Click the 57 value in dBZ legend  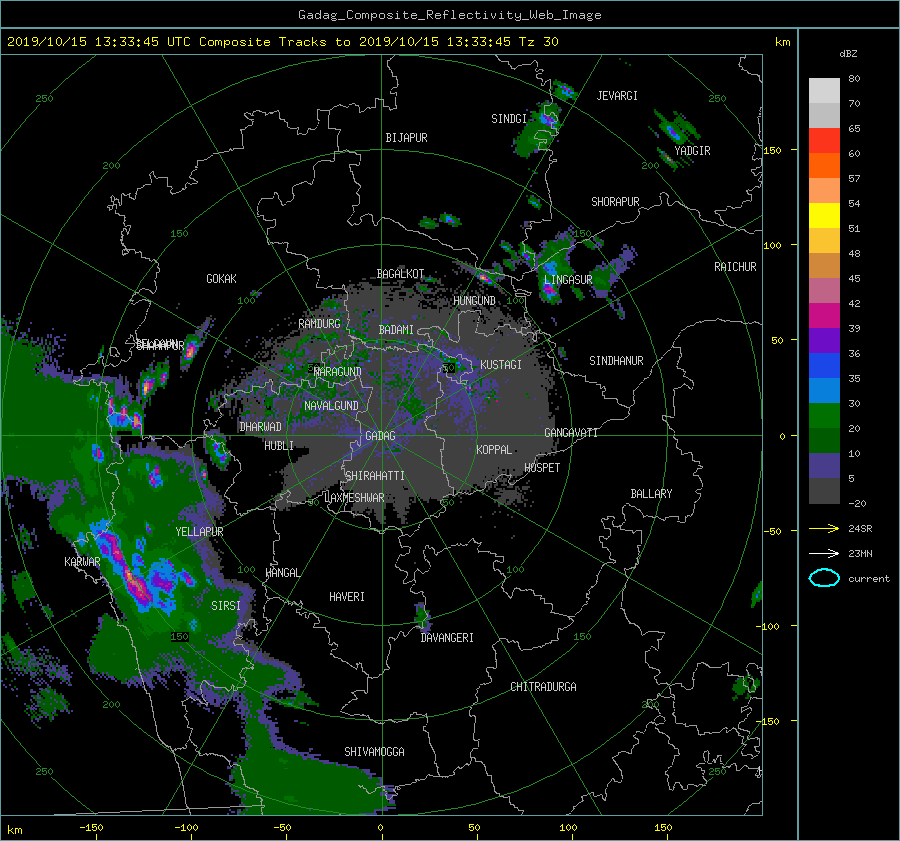855,179
